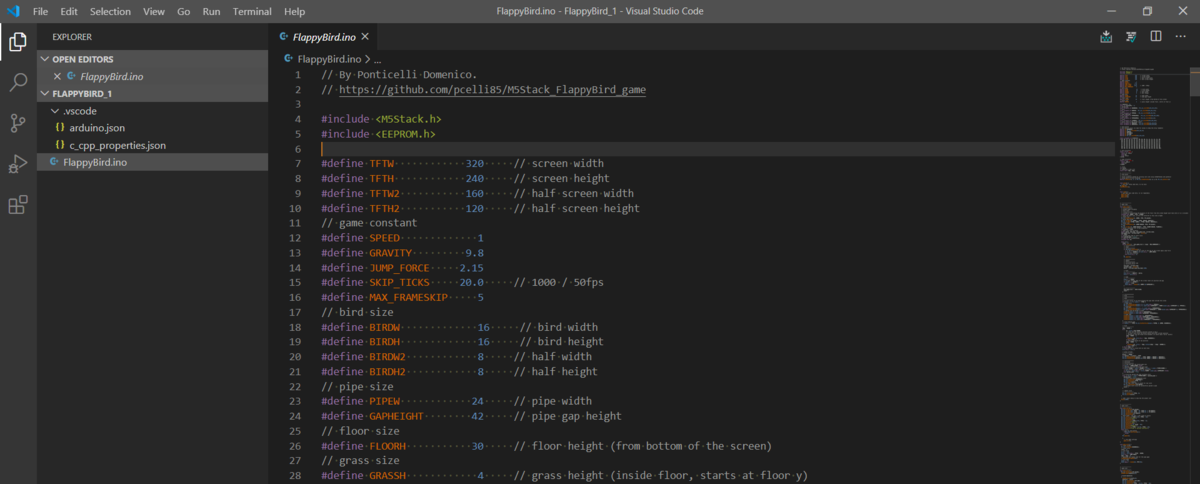
Task: Open breadcrumb ellipsis symbol dropdown
Action: [x=377, y=59]
